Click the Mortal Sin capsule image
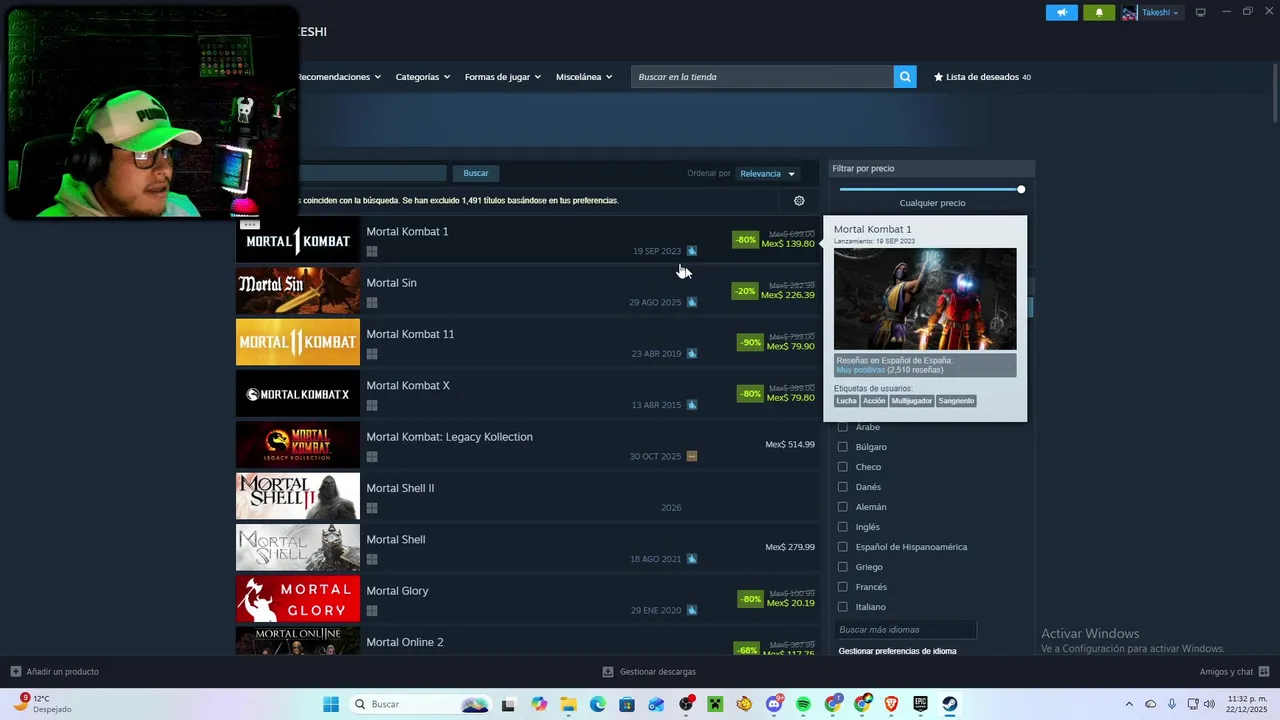The height and width of the screenshot is (720, 1280). [298, 291]
